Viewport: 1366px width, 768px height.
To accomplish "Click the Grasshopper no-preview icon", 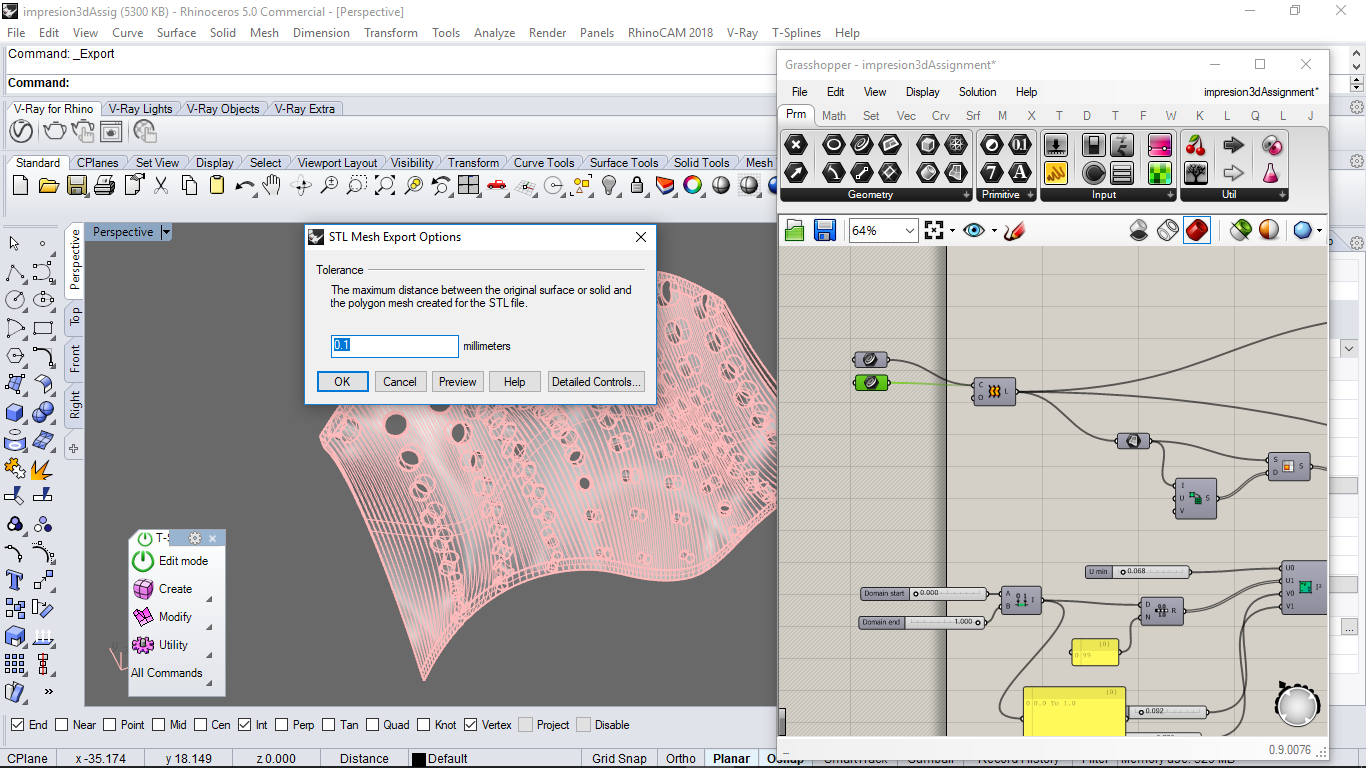I will pyautogui.click(x=1139, y=231).
